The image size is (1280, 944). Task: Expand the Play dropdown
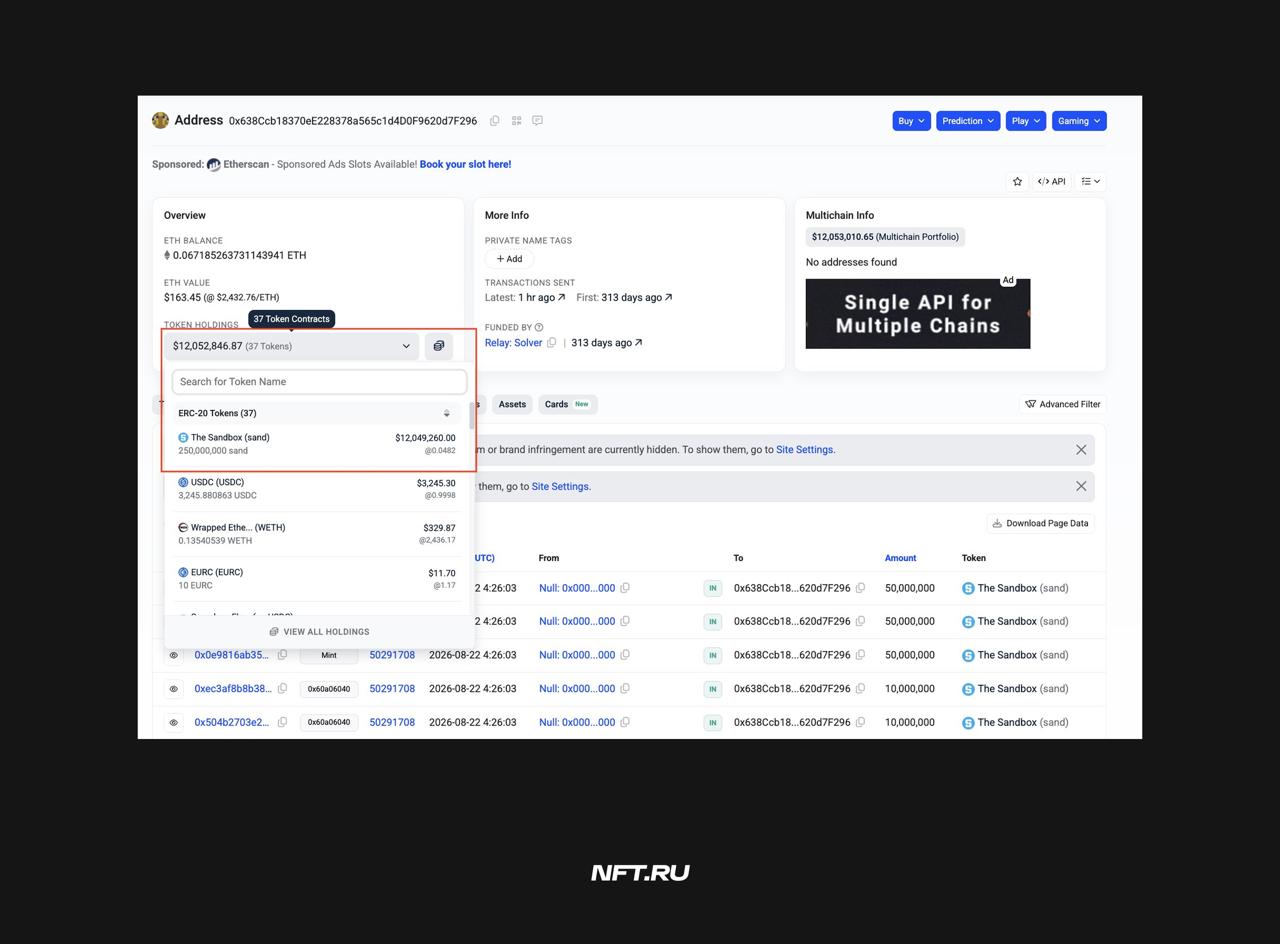click(x=1026, y=121)
